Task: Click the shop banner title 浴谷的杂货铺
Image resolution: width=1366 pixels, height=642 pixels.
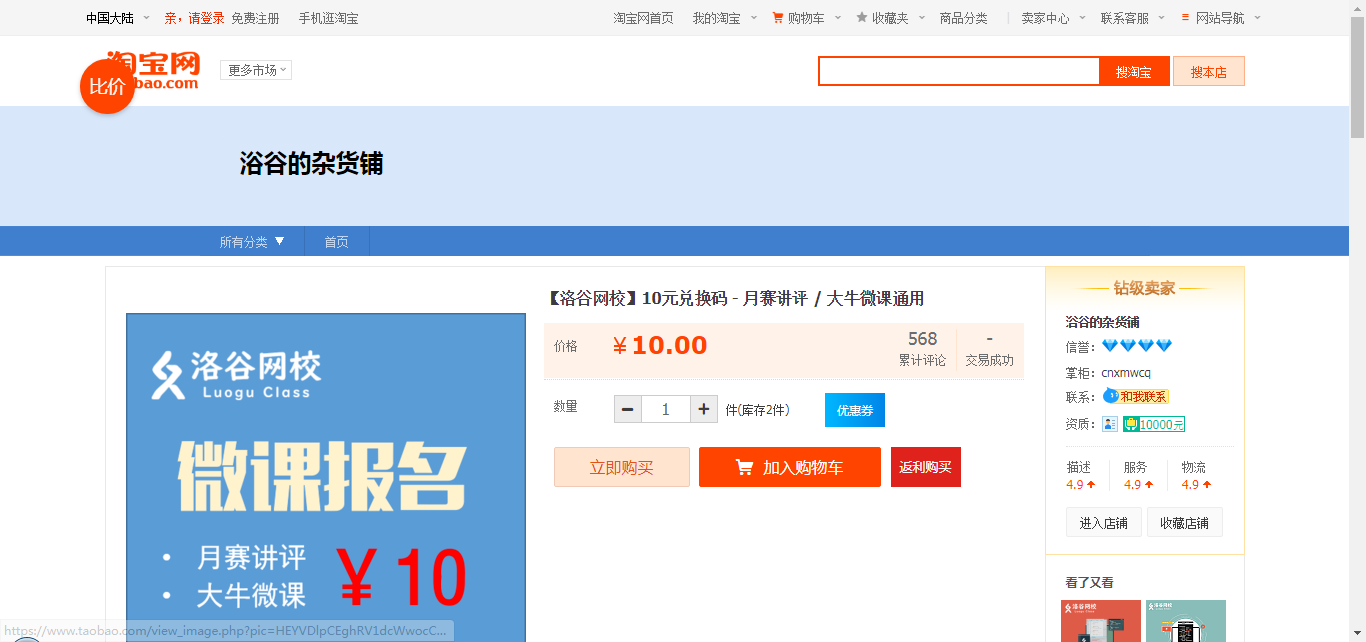Action: point(311,164)
